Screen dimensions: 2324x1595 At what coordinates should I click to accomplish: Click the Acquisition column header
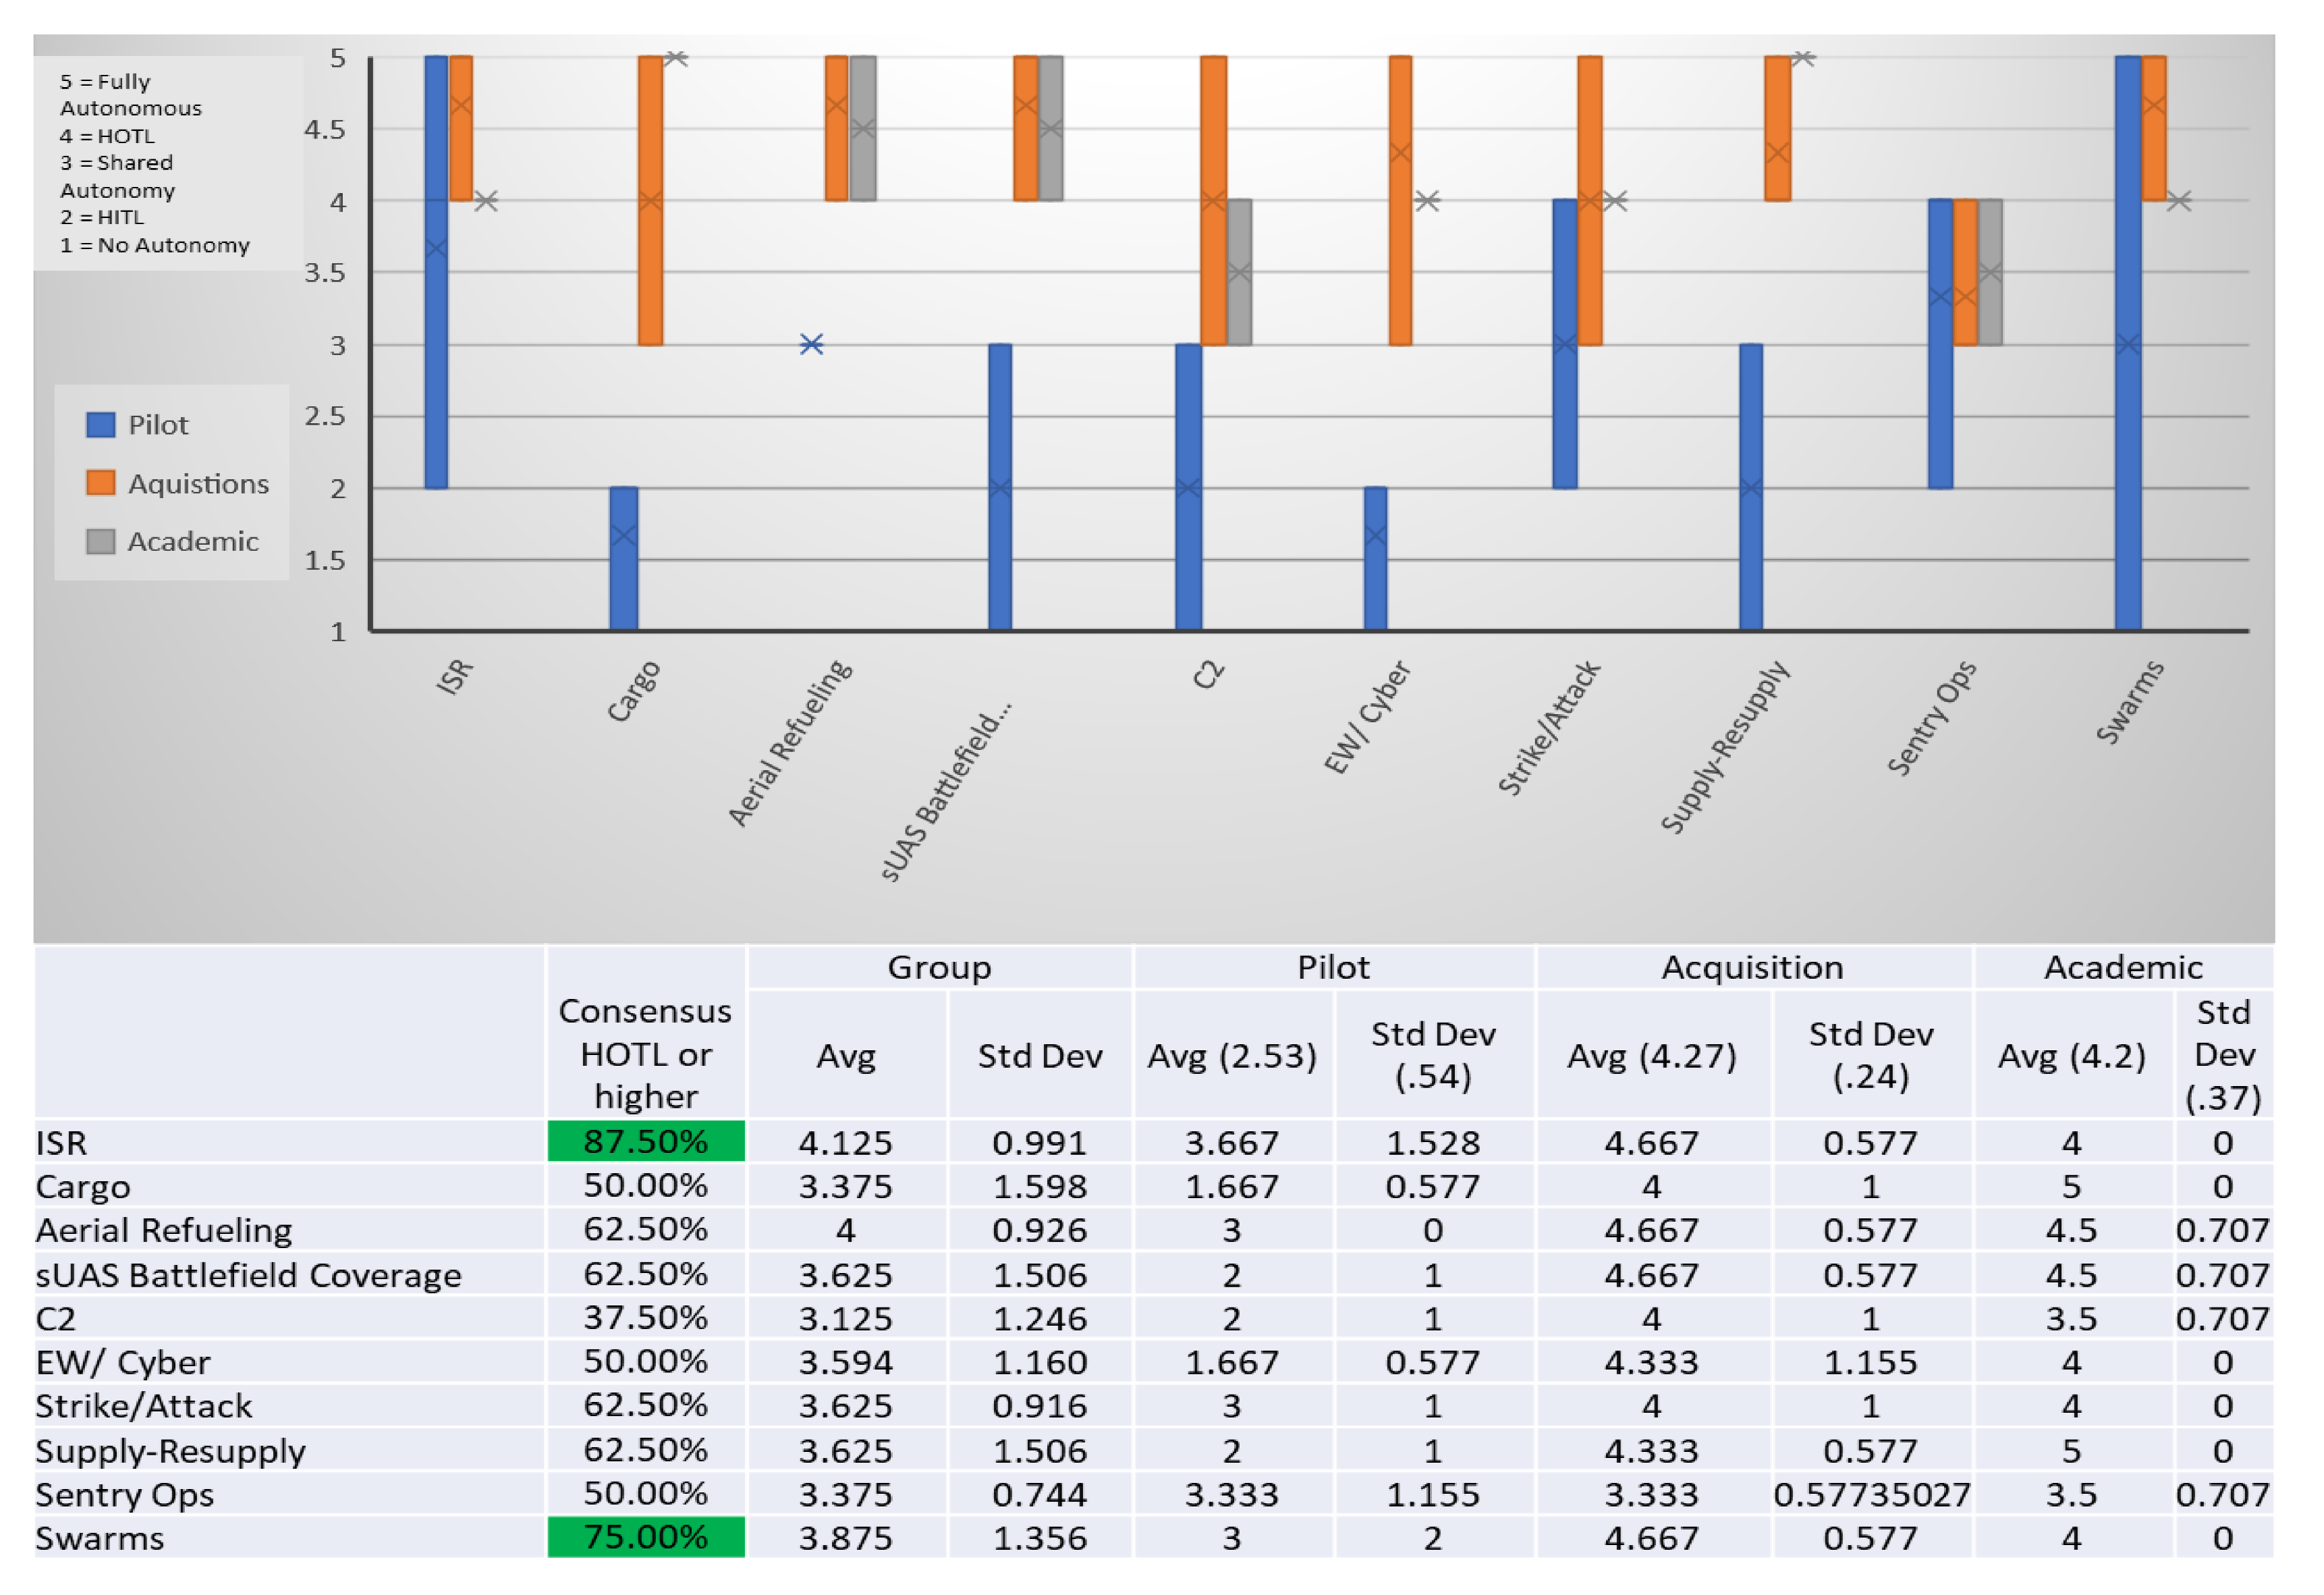tap(1752, 967)
